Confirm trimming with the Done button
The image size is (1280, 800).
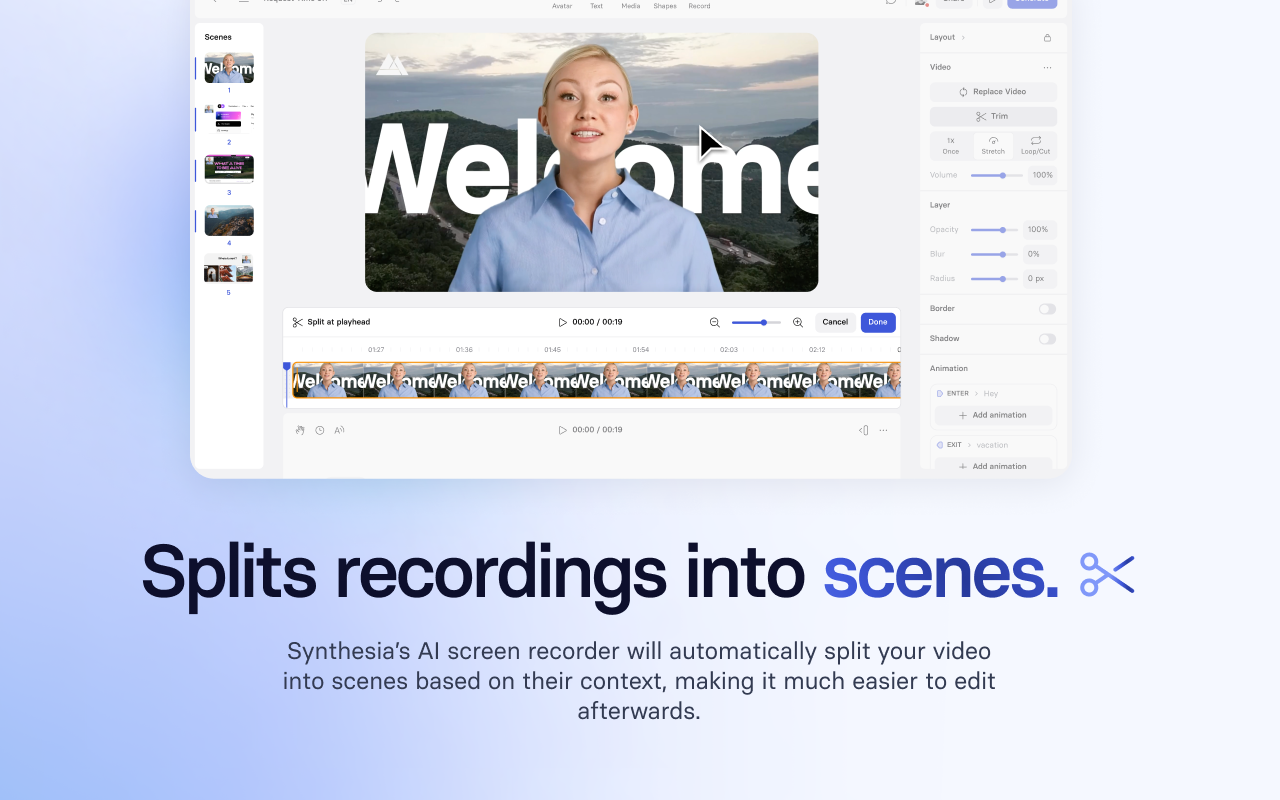point(878,322)
